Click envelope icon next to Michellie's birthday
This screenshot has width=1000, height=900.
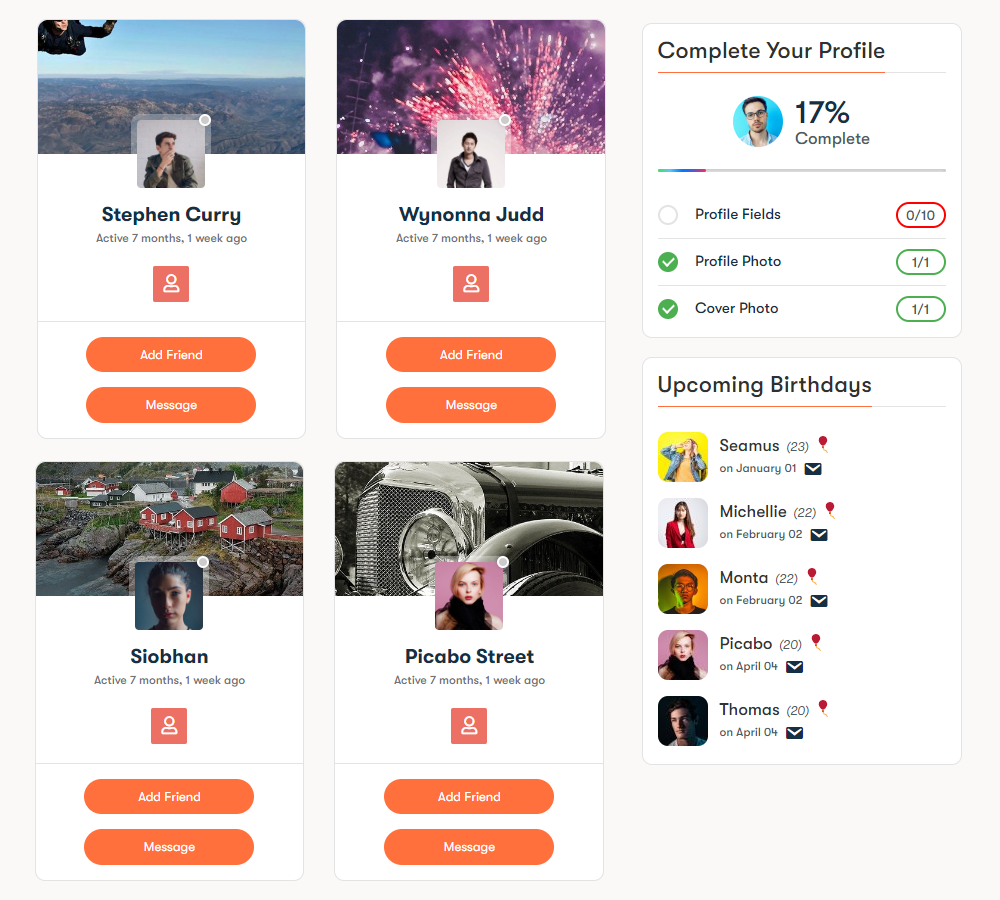click(x=819, y=535)
